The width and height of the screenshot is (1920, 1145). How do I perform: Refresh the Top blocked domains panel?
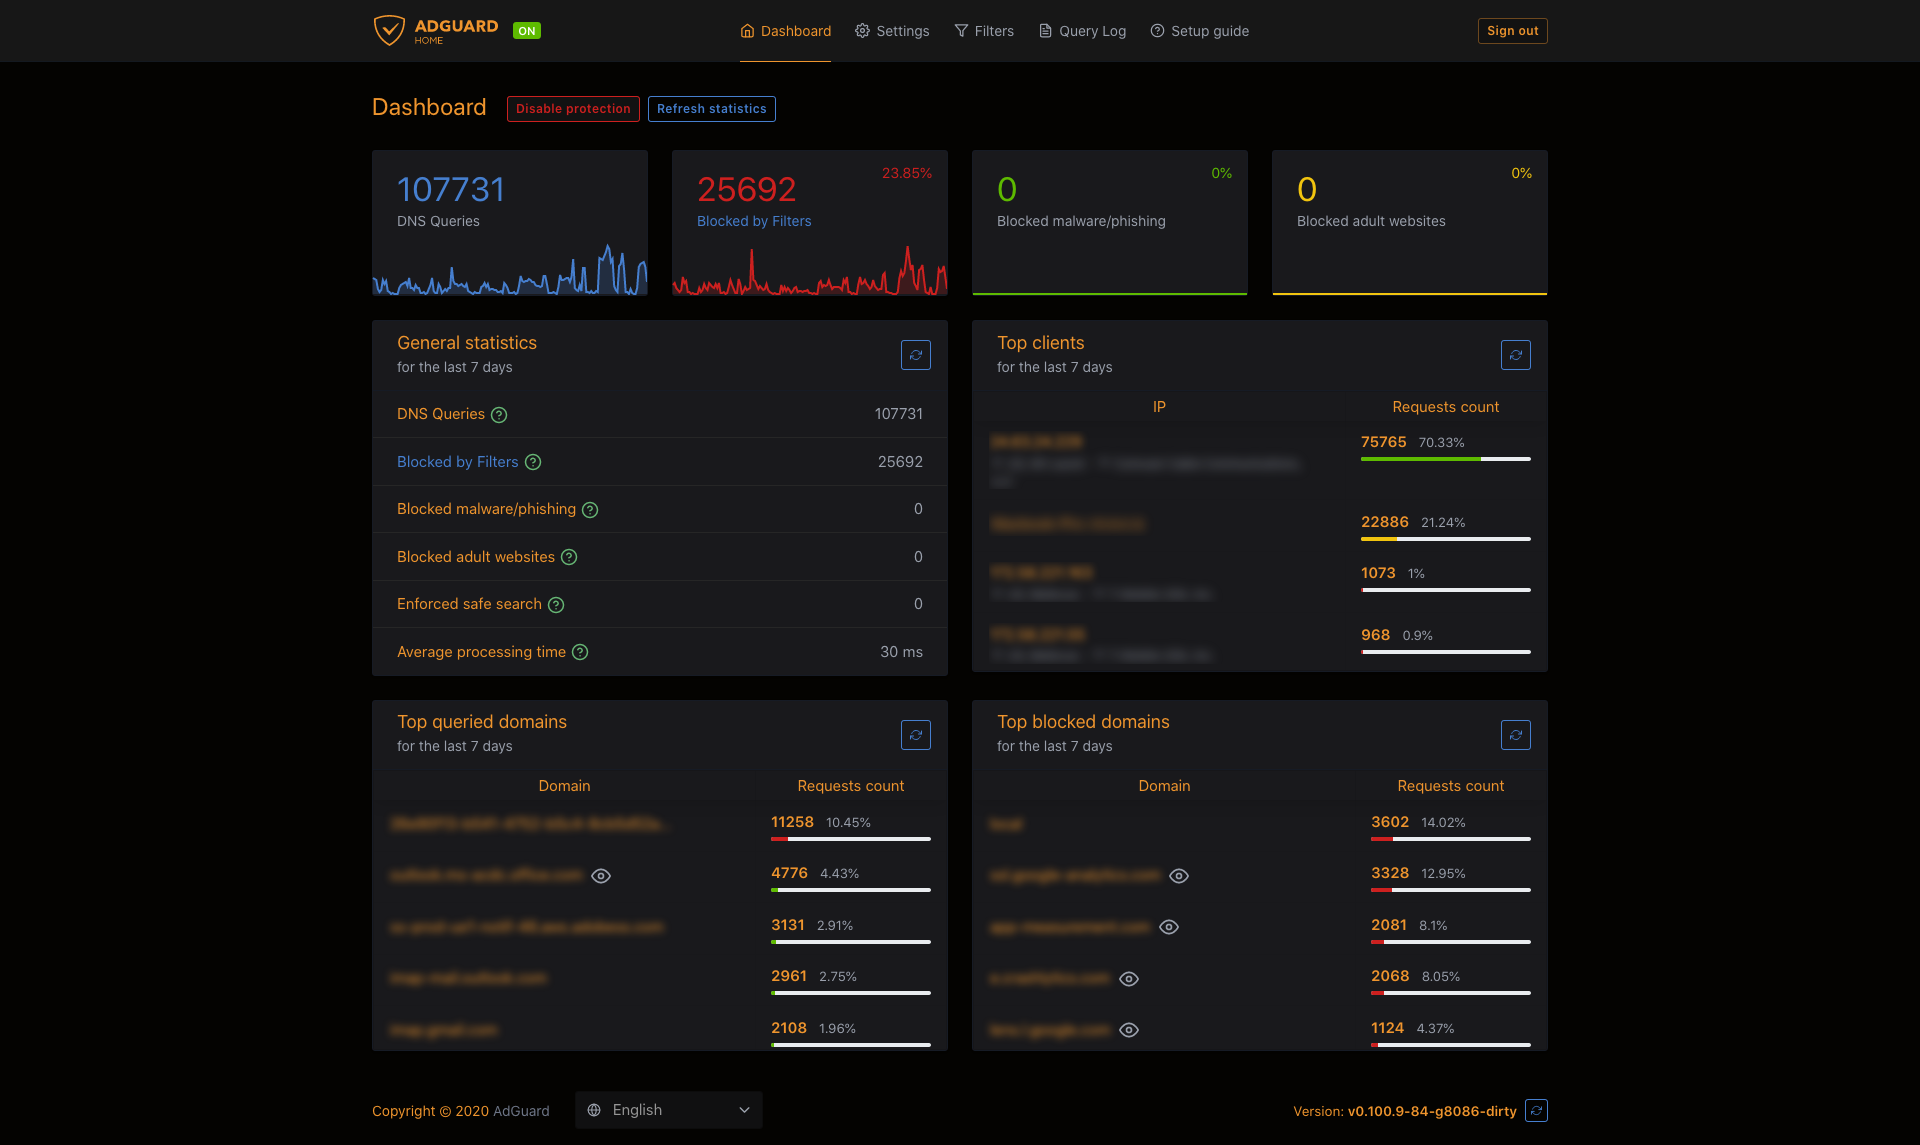1515,735
